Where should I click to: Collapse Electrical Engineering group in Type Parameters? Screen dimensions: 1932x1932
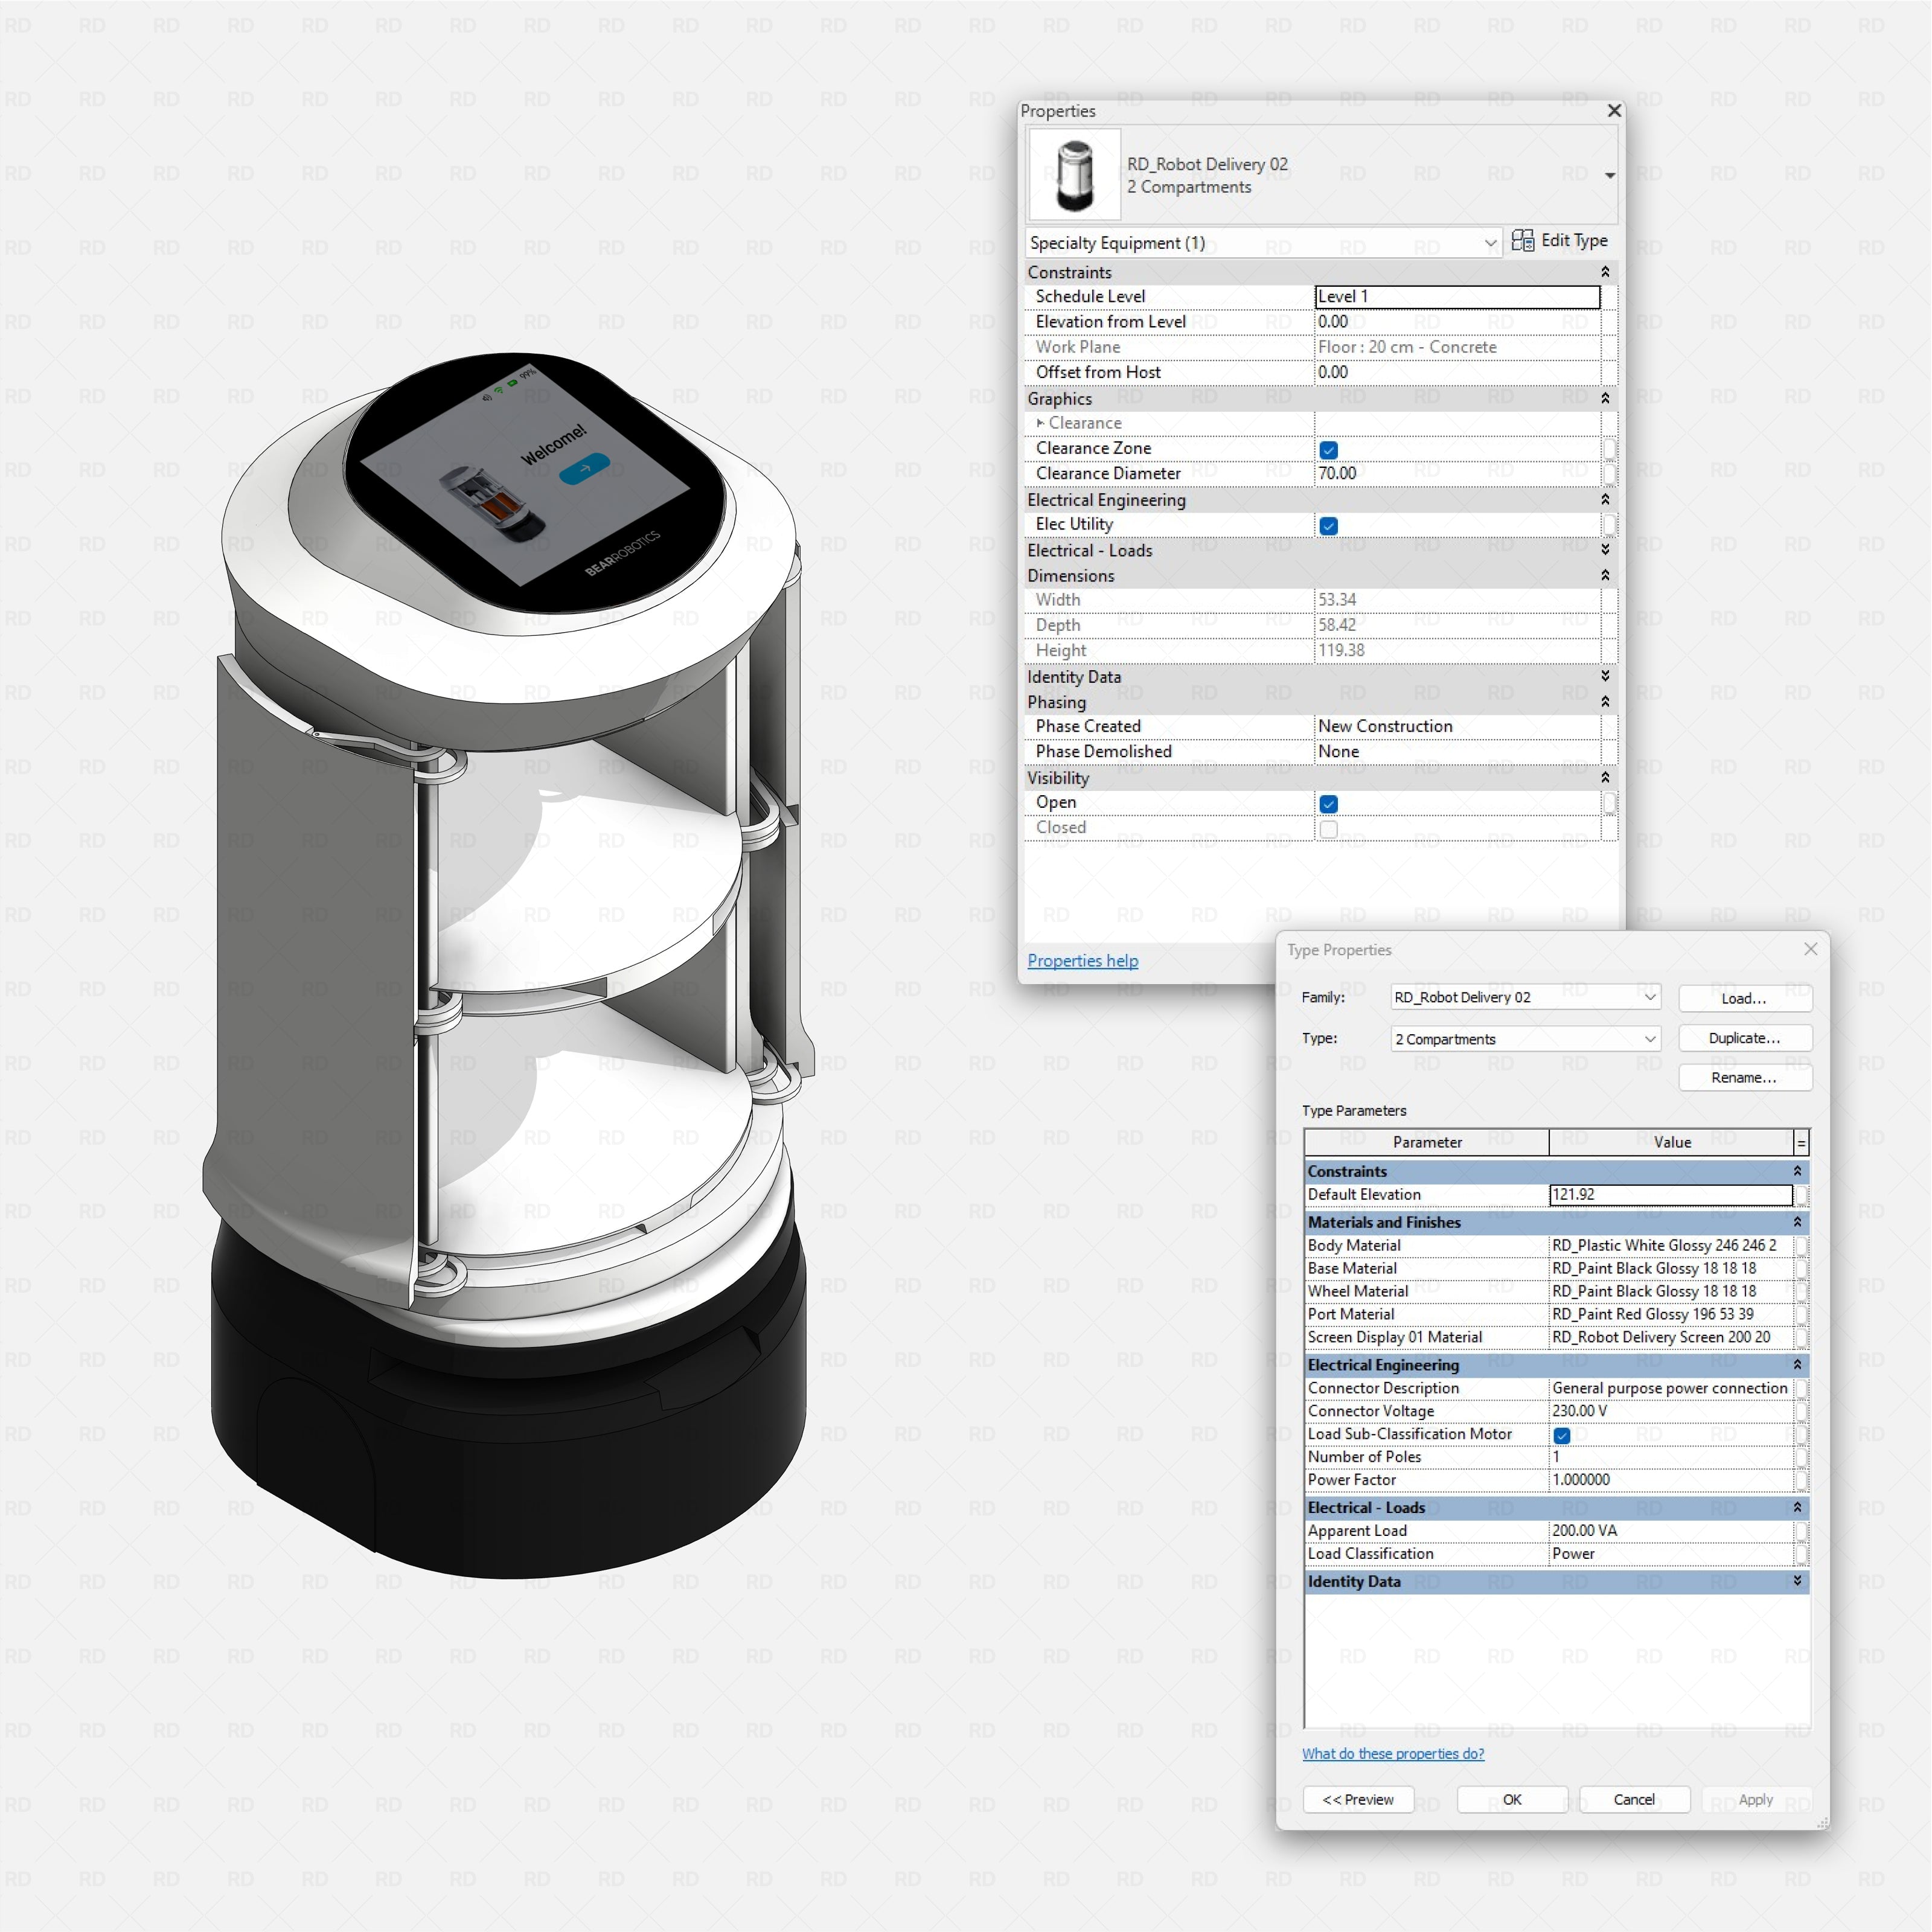(x=1798, y=1365)
